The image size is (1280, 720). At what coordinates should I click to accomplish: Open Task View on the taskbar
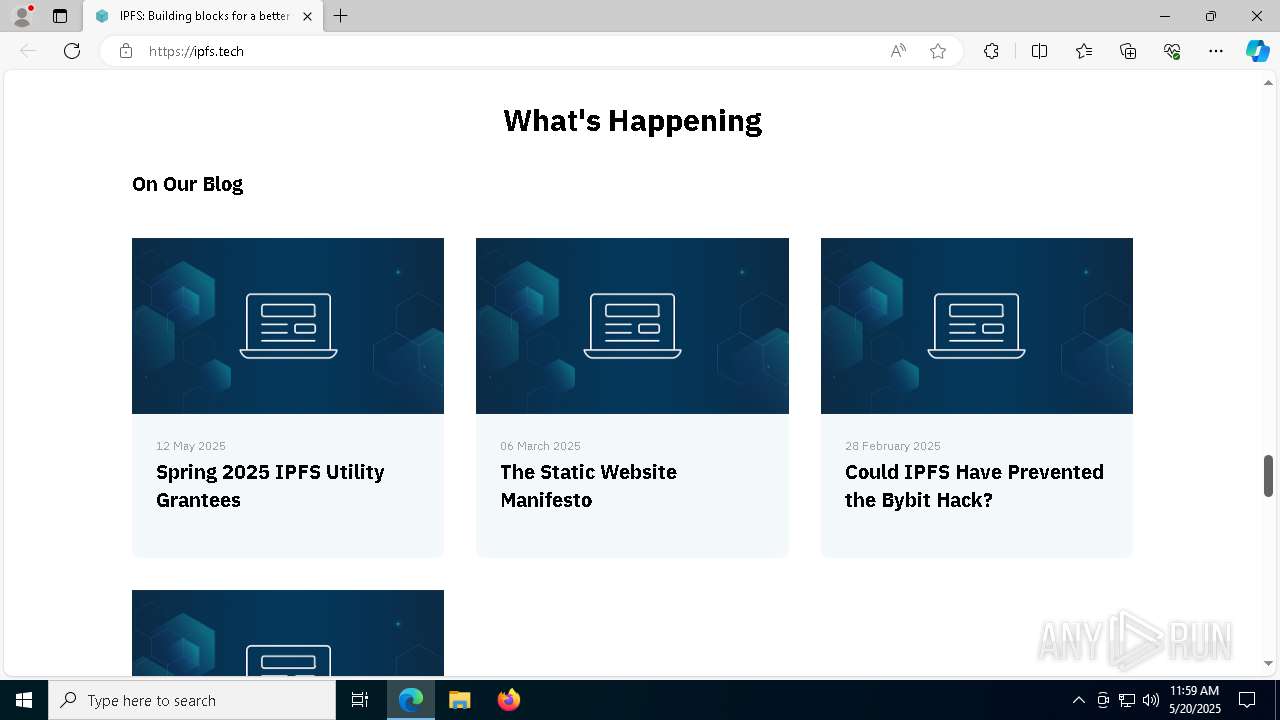(360, 700)
